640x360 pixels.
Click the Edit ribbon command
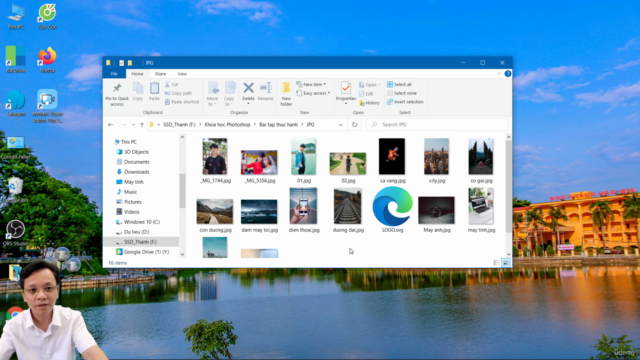click(366, 93)
